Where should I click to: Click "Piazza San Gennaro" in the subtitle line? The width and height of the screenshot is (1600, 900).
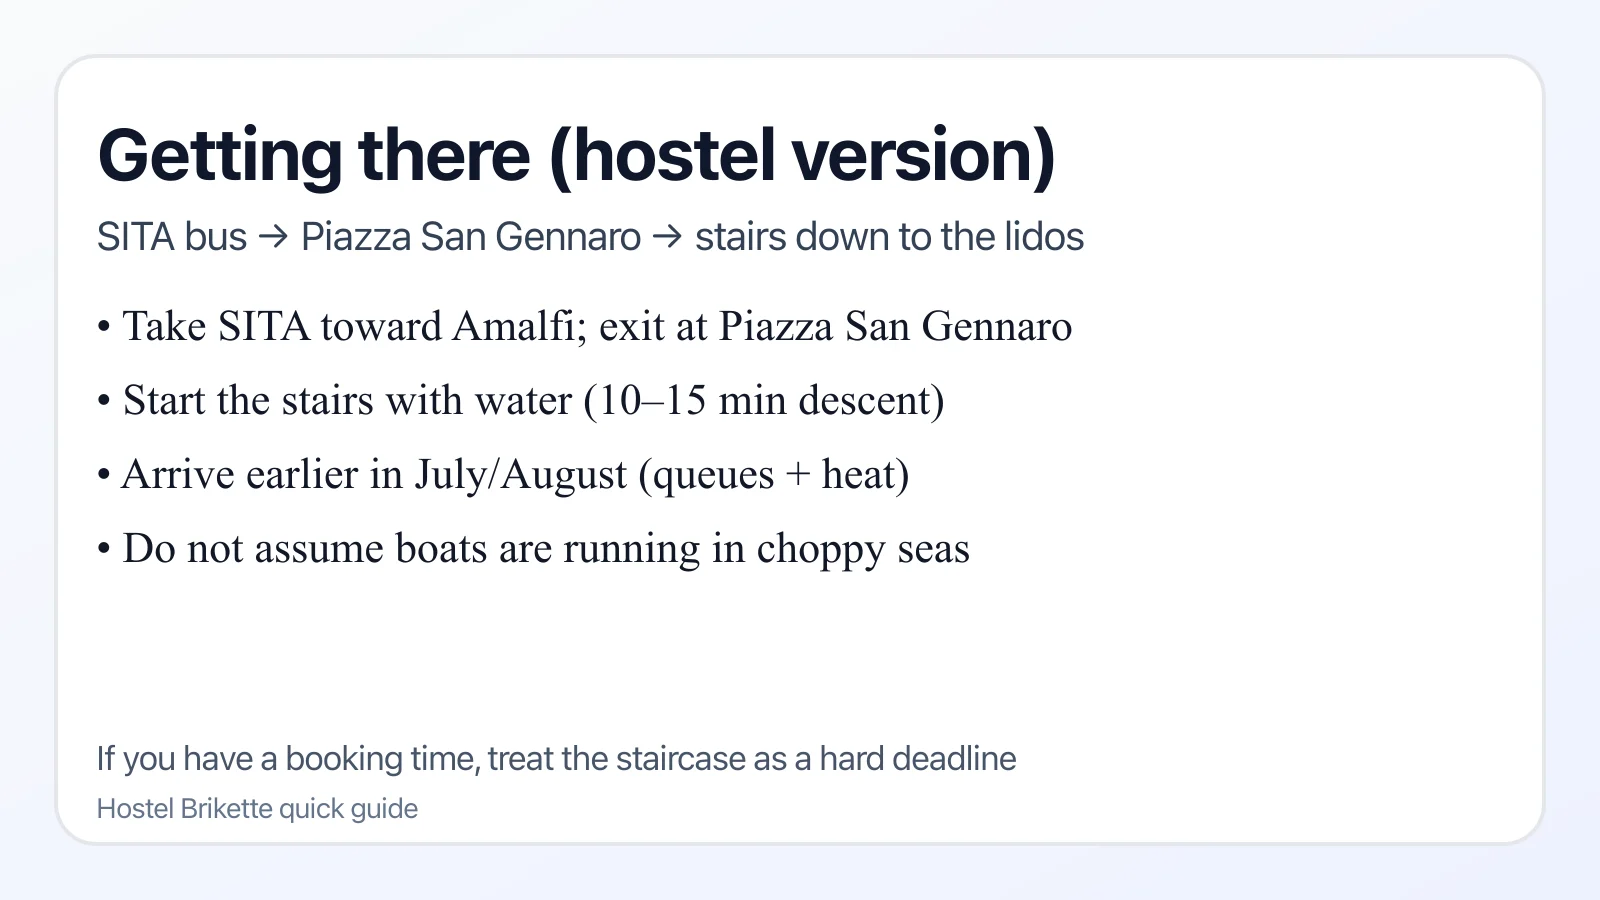click(x=470, y=238)
